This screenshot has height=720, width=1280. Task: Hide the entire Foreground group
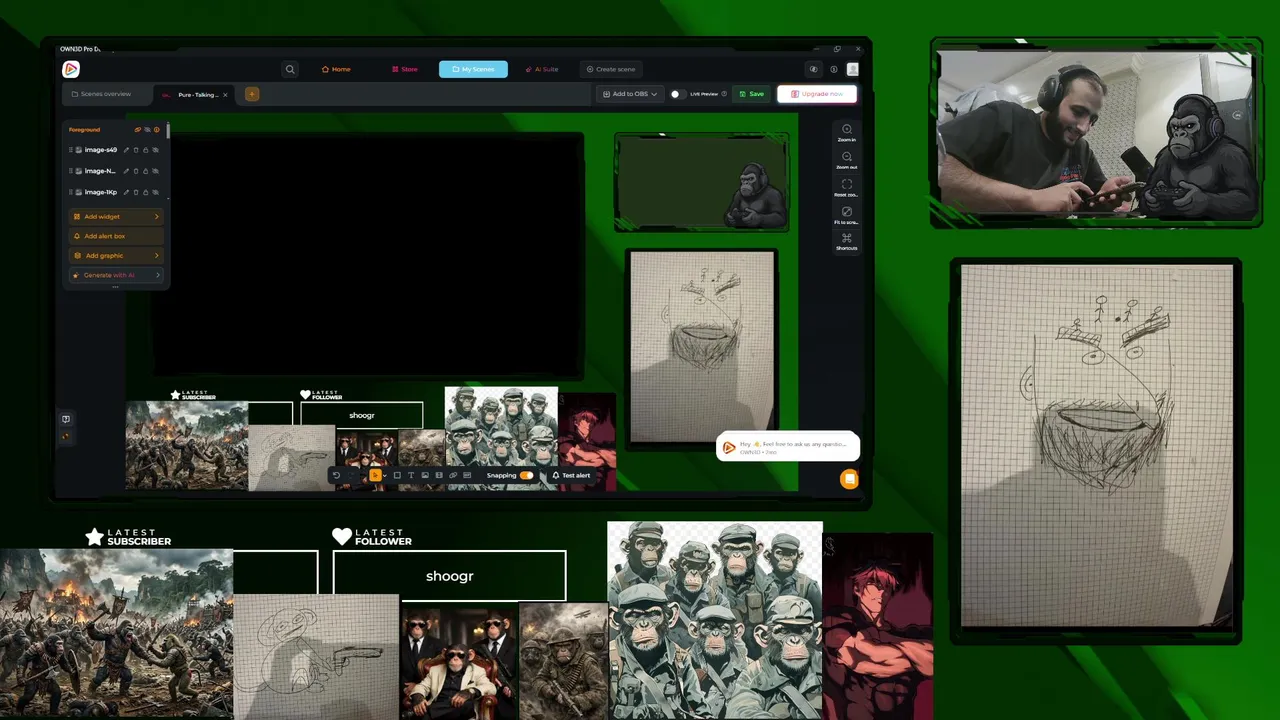tap(147, 130)
